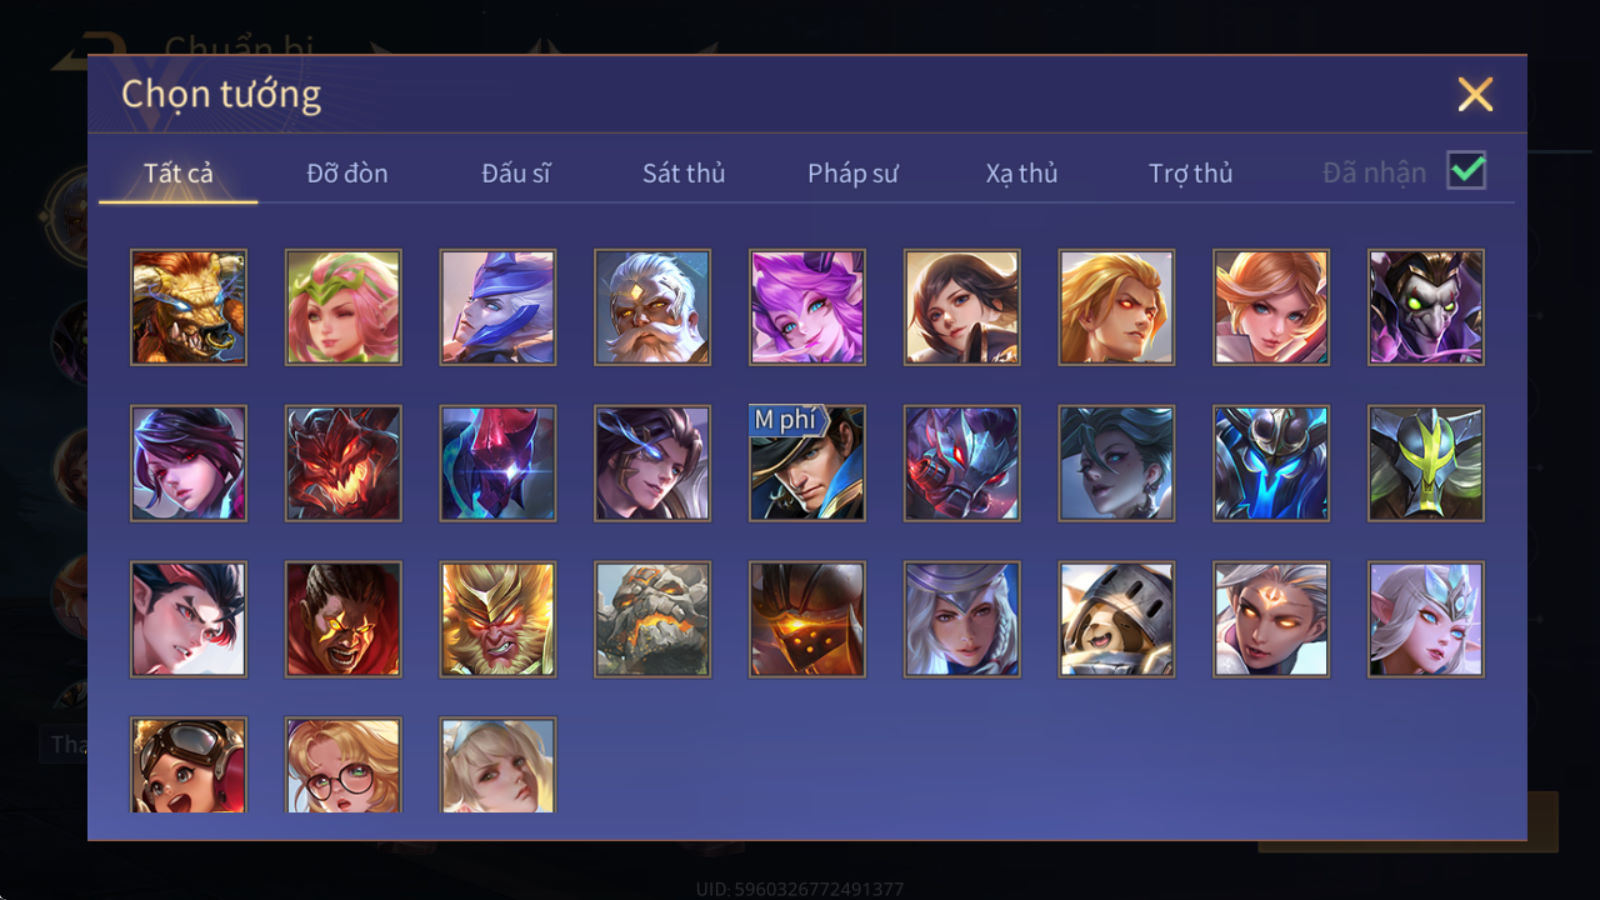Switch to the Trợ thủ tab
This screenshot has height=900, width=1600.
(1190, 173)
